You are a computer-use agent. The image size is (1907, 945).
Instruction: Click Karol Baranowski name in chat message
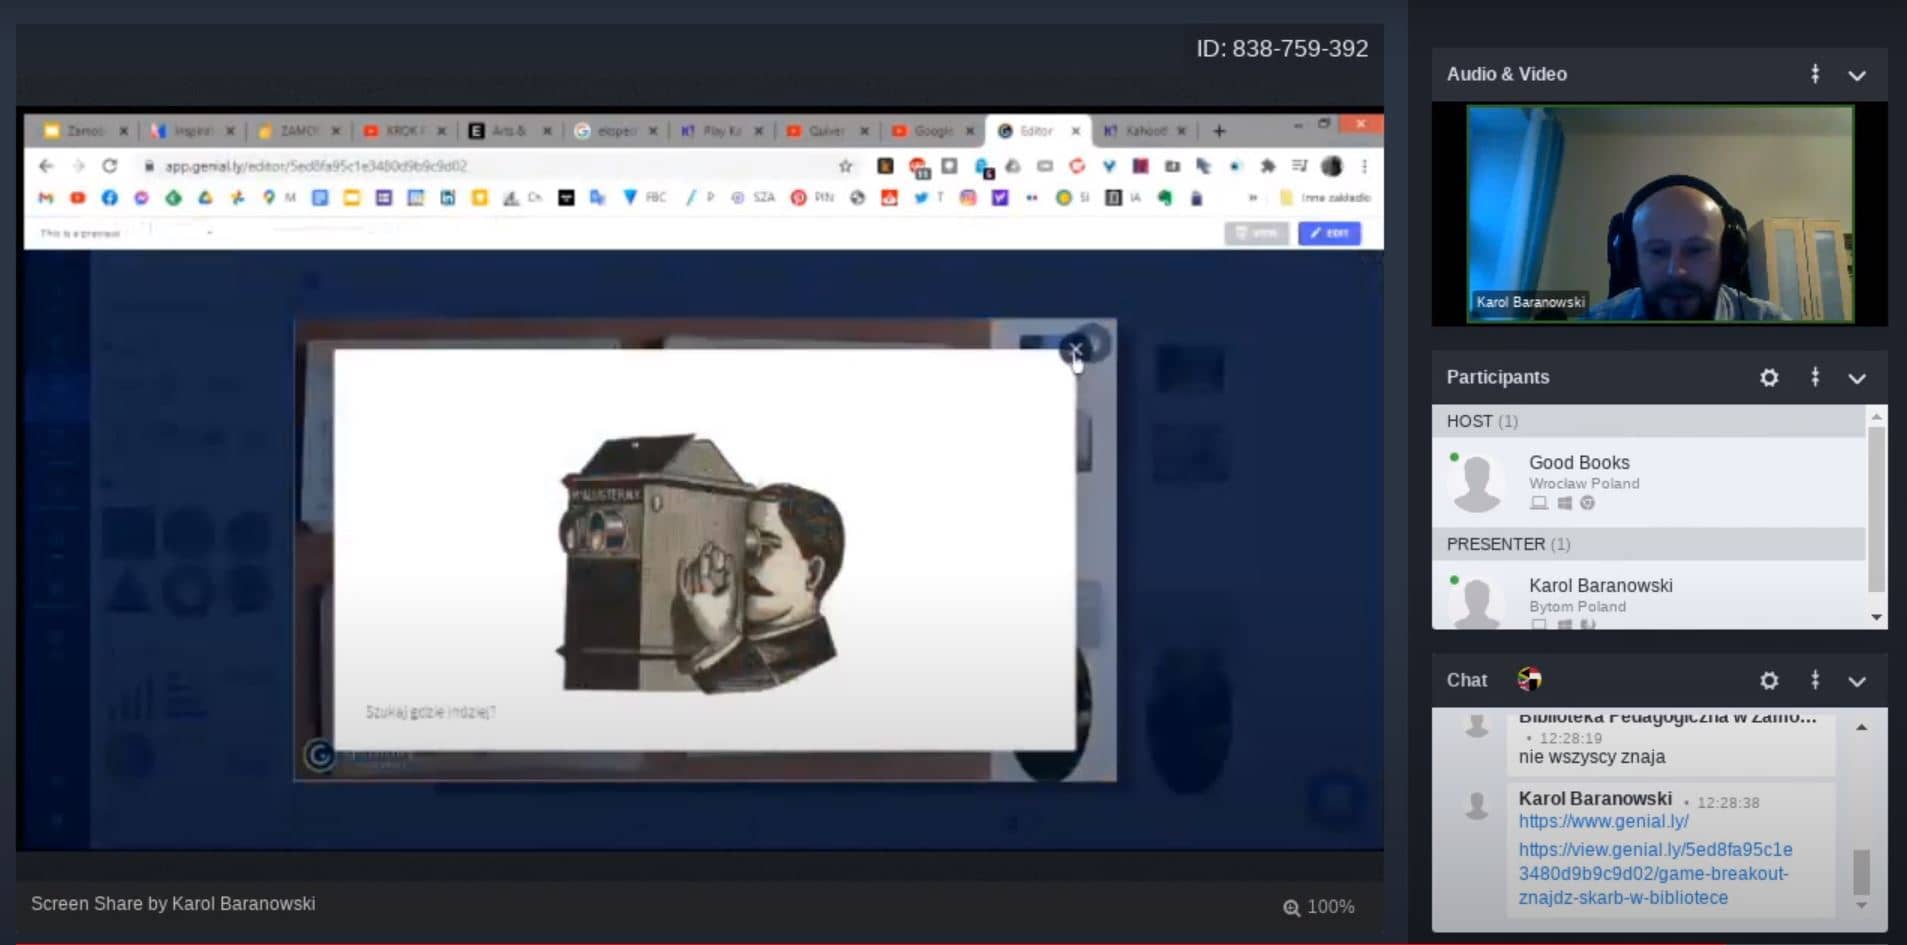click(x=1595, y=798)
